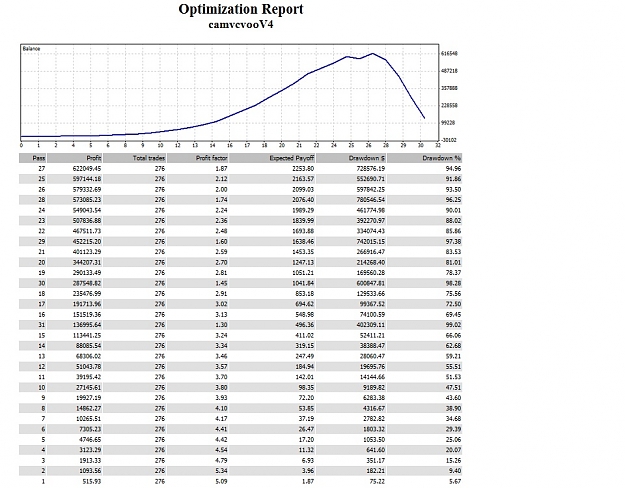Select profit value 597144.18
The image size is (625, 488).
(x=86, y=179)
